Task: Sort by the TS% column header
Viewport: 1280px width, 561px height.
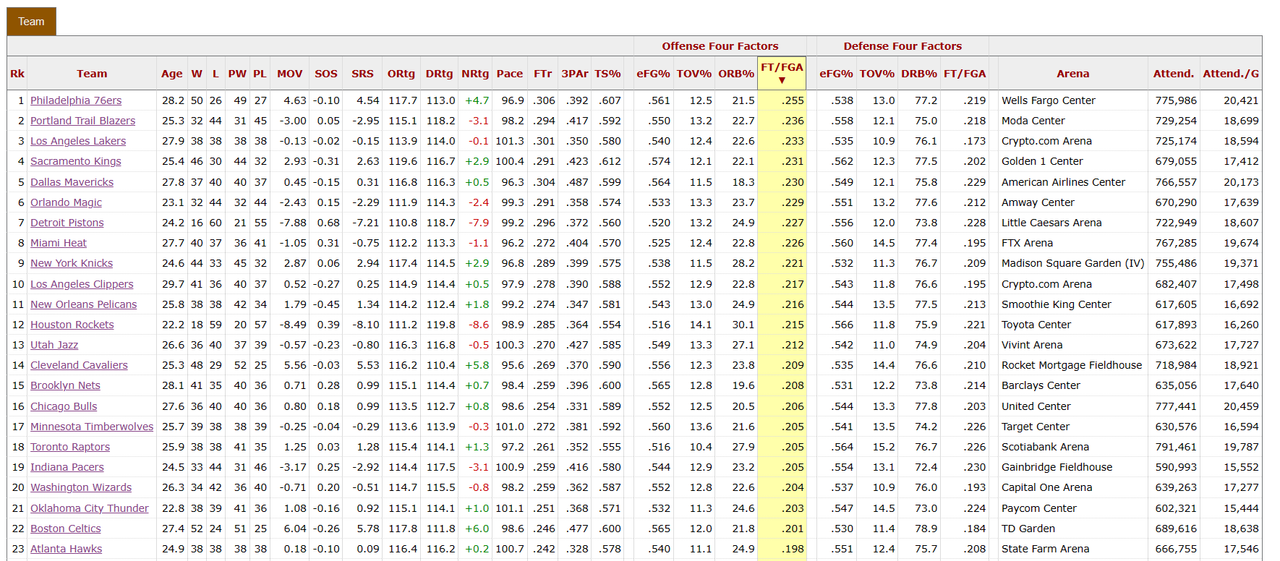Action: pyautogui.click(x=607, y=73)
